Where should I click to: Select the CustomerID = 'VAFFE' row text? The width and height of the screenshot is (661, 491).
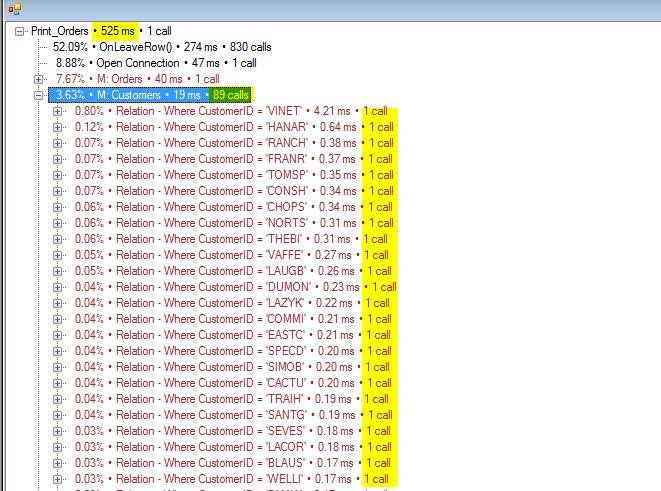231,255
